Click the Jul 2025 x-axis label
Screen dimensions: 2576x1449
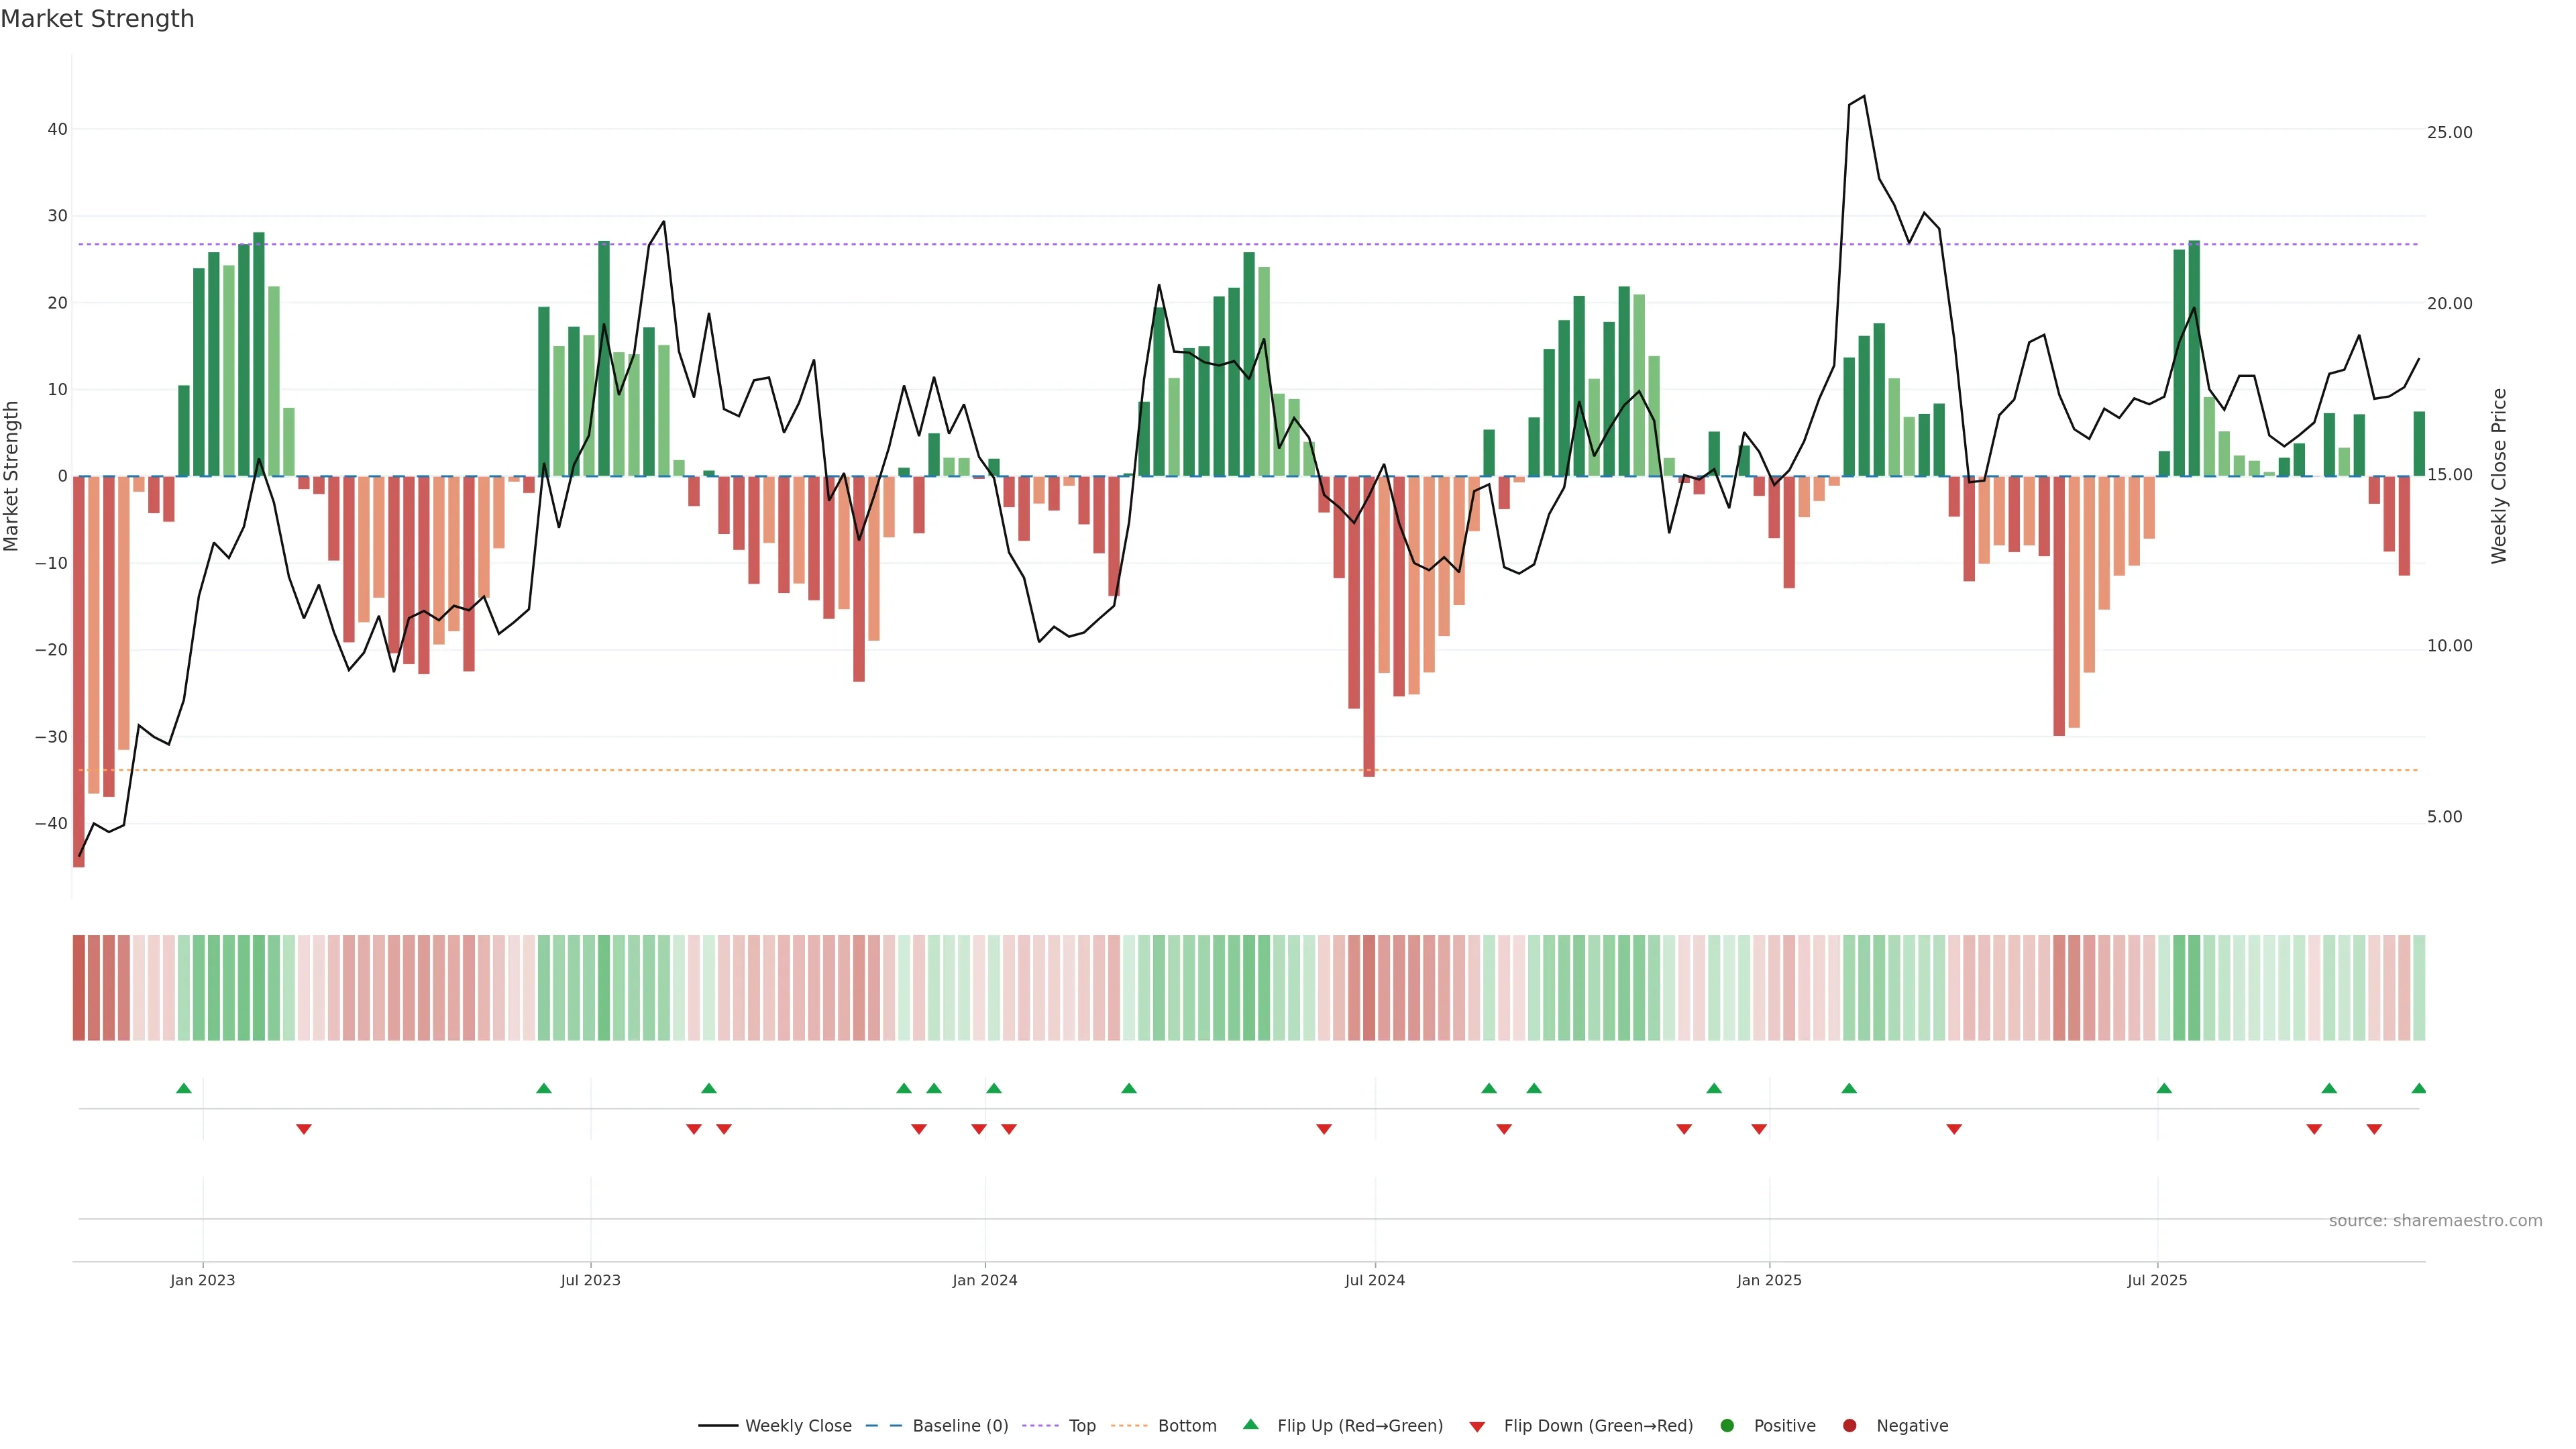coord(2157,1280)
